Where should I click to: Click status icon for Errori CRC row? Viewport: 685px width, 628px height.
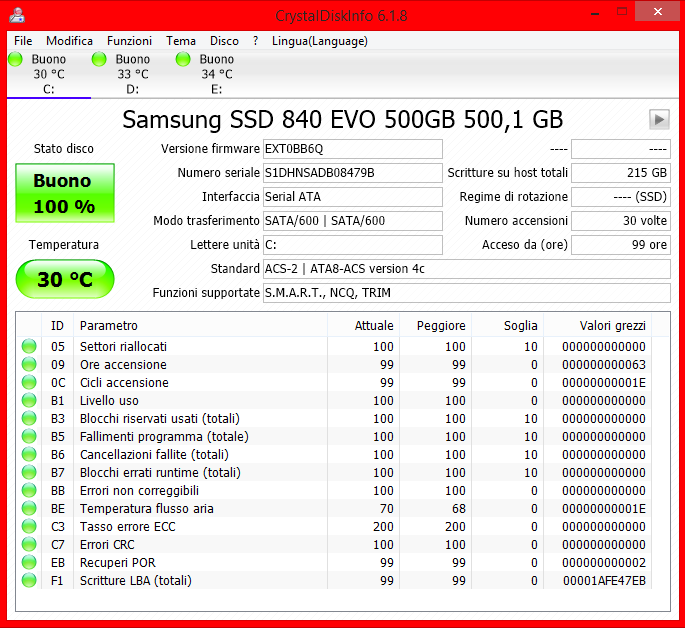pos(29,544)
